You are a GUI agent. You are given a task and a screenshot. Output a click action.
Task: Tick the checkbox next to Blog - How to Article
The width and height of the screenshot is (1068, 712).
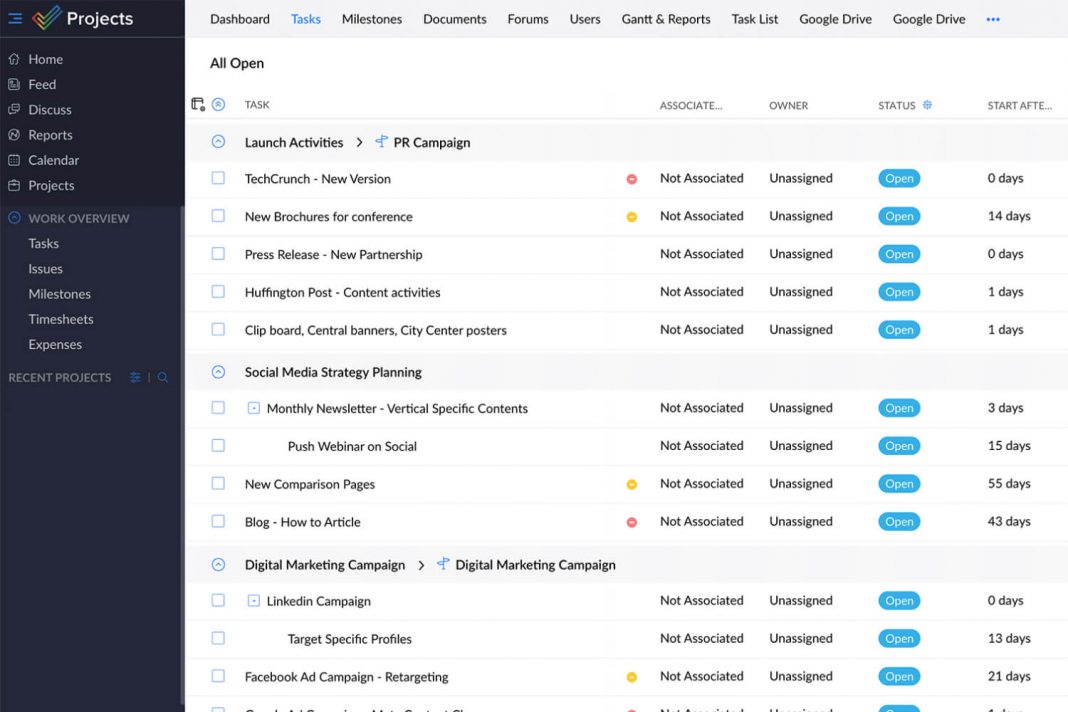[218, 521]
